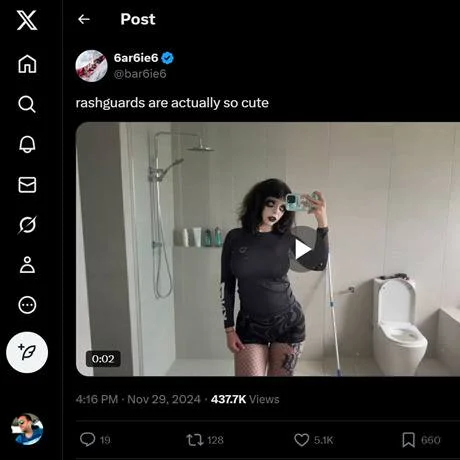Reply to post with 19 comments
The width and height of the screenshot is (460, 460).
(95, 440)
